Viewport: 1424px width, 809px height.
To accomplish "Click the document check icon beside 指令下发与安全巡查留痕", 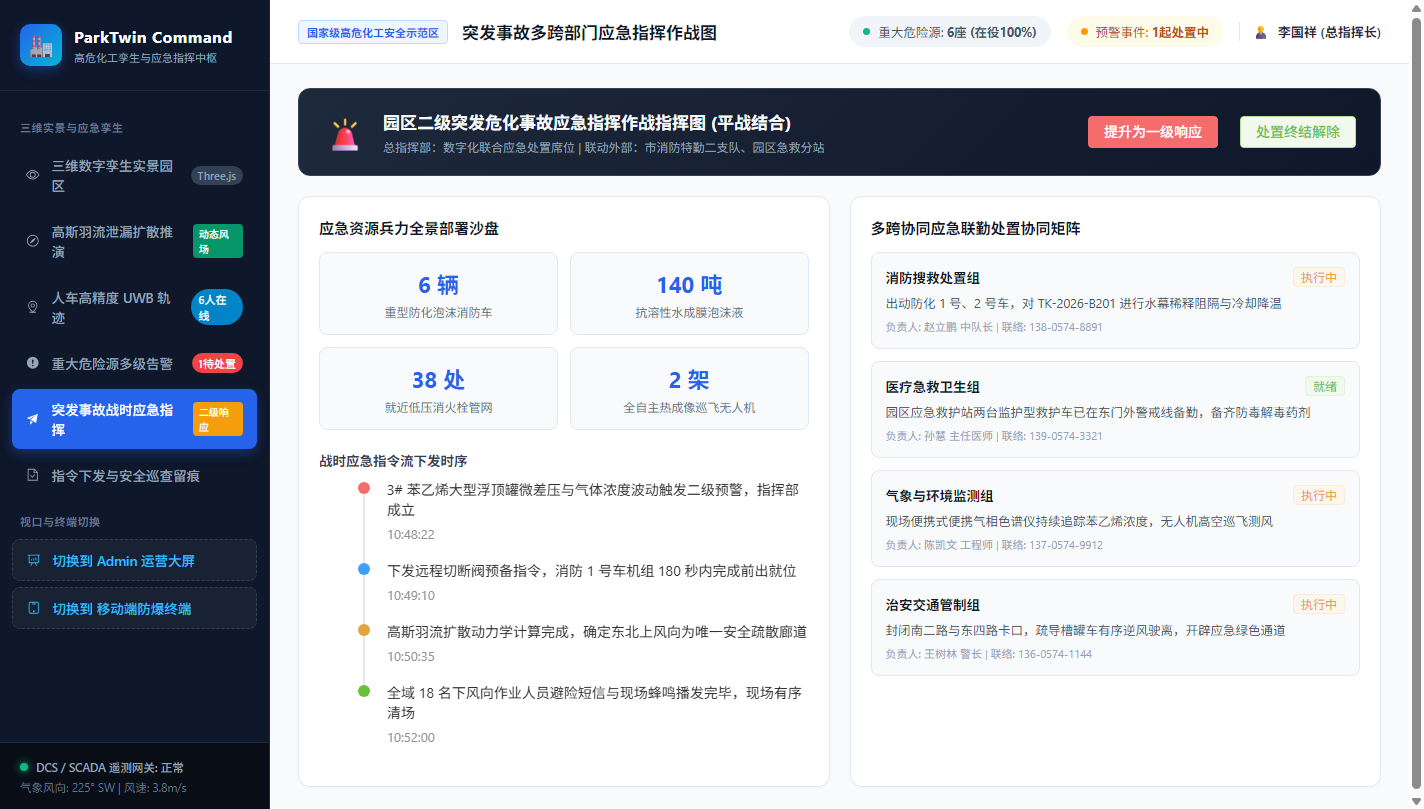I will tap(33, 475).
